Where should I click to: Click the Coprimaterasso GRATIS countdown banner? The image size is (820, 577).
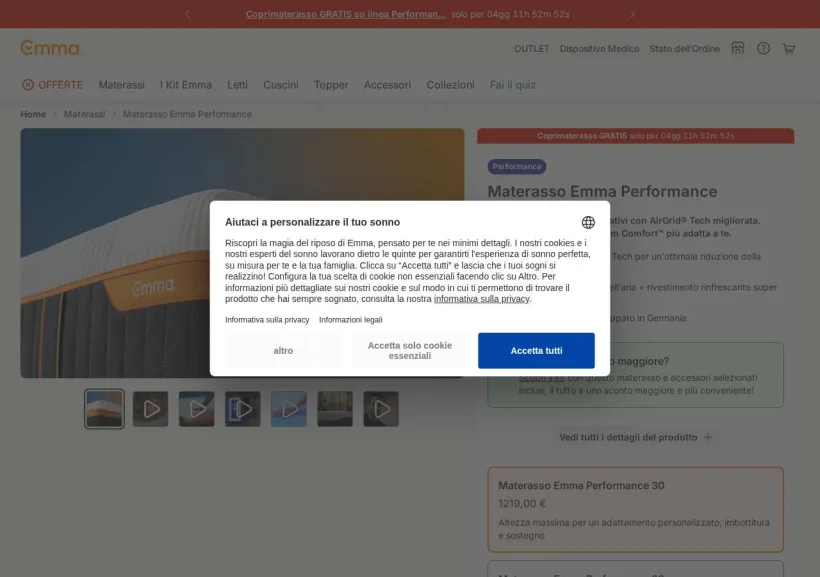635,136
